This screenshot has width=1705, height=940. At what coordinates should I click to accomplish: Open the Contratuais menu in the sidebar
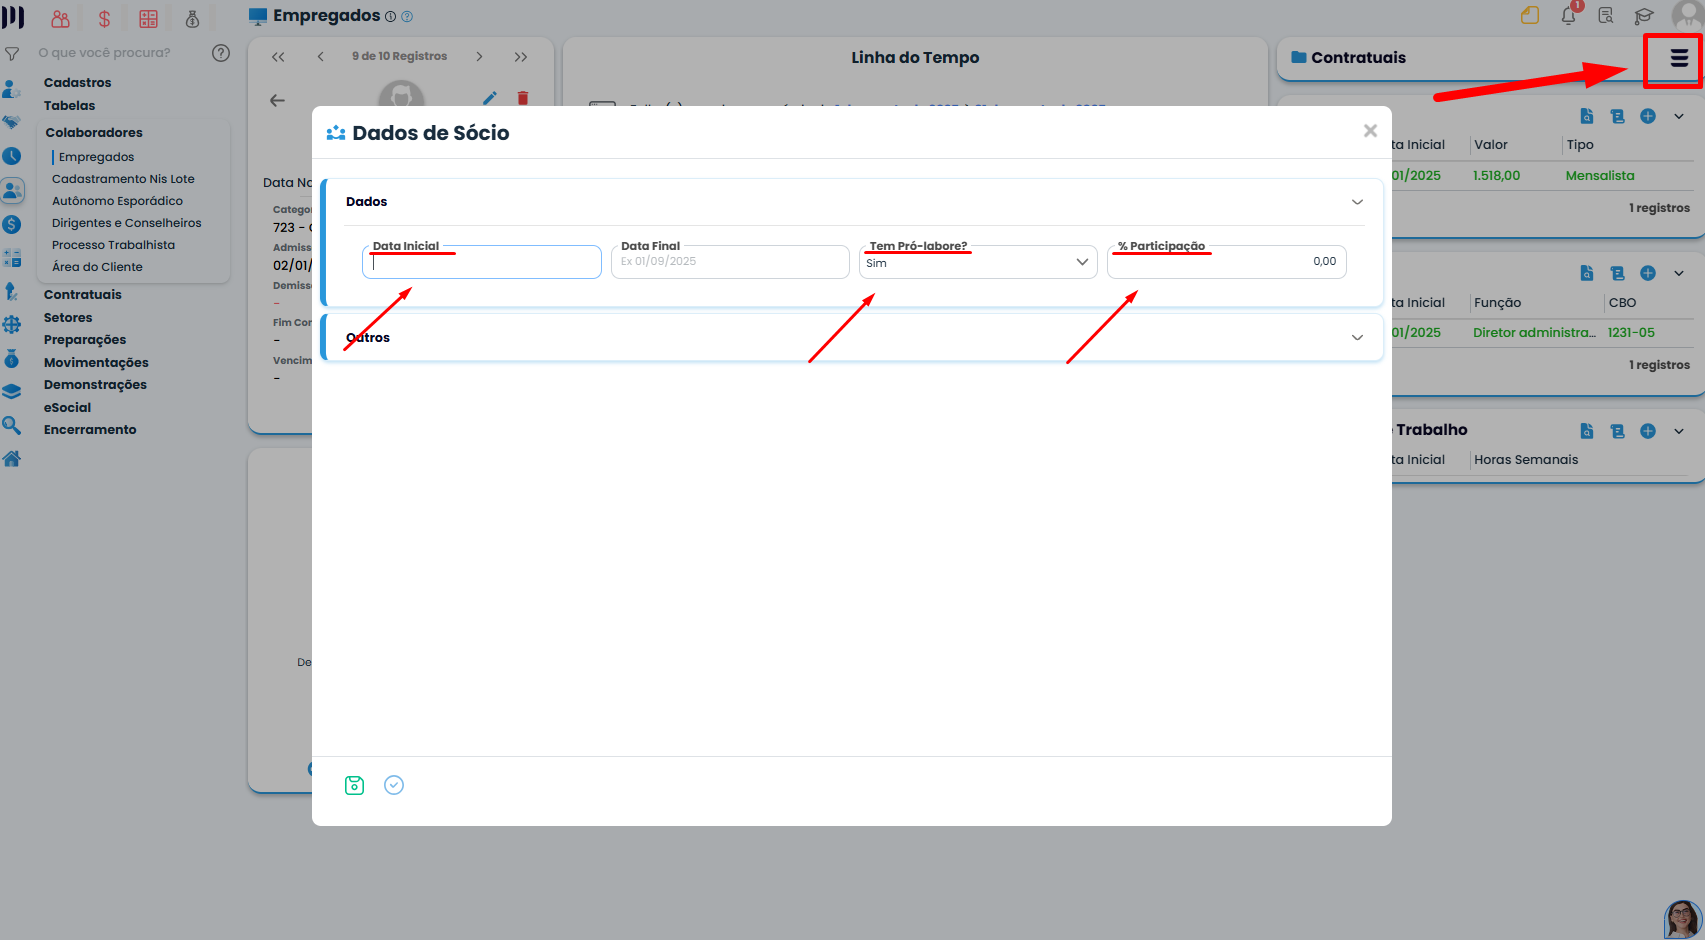[82, 295]
